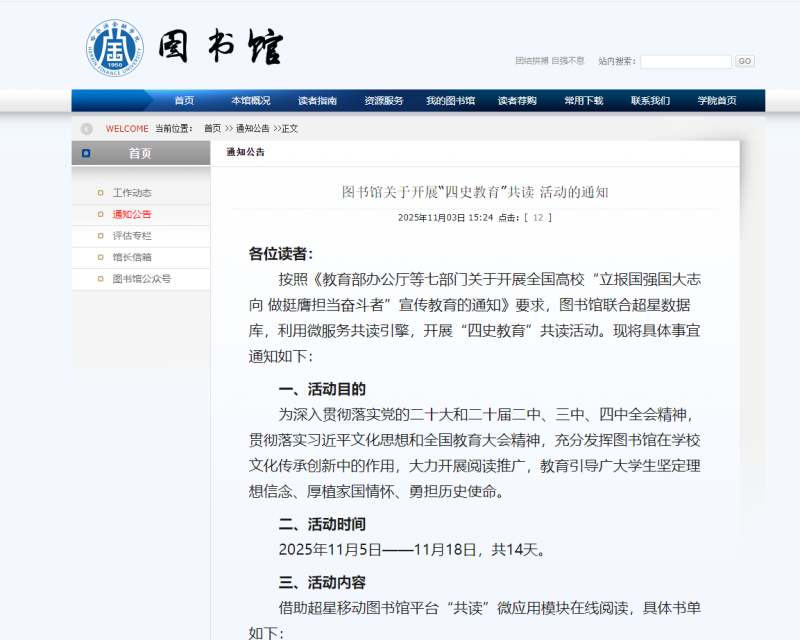Open the 读者指南 navigation menu
The height and width of the screenshot is (640, 800).
[317, 101]
